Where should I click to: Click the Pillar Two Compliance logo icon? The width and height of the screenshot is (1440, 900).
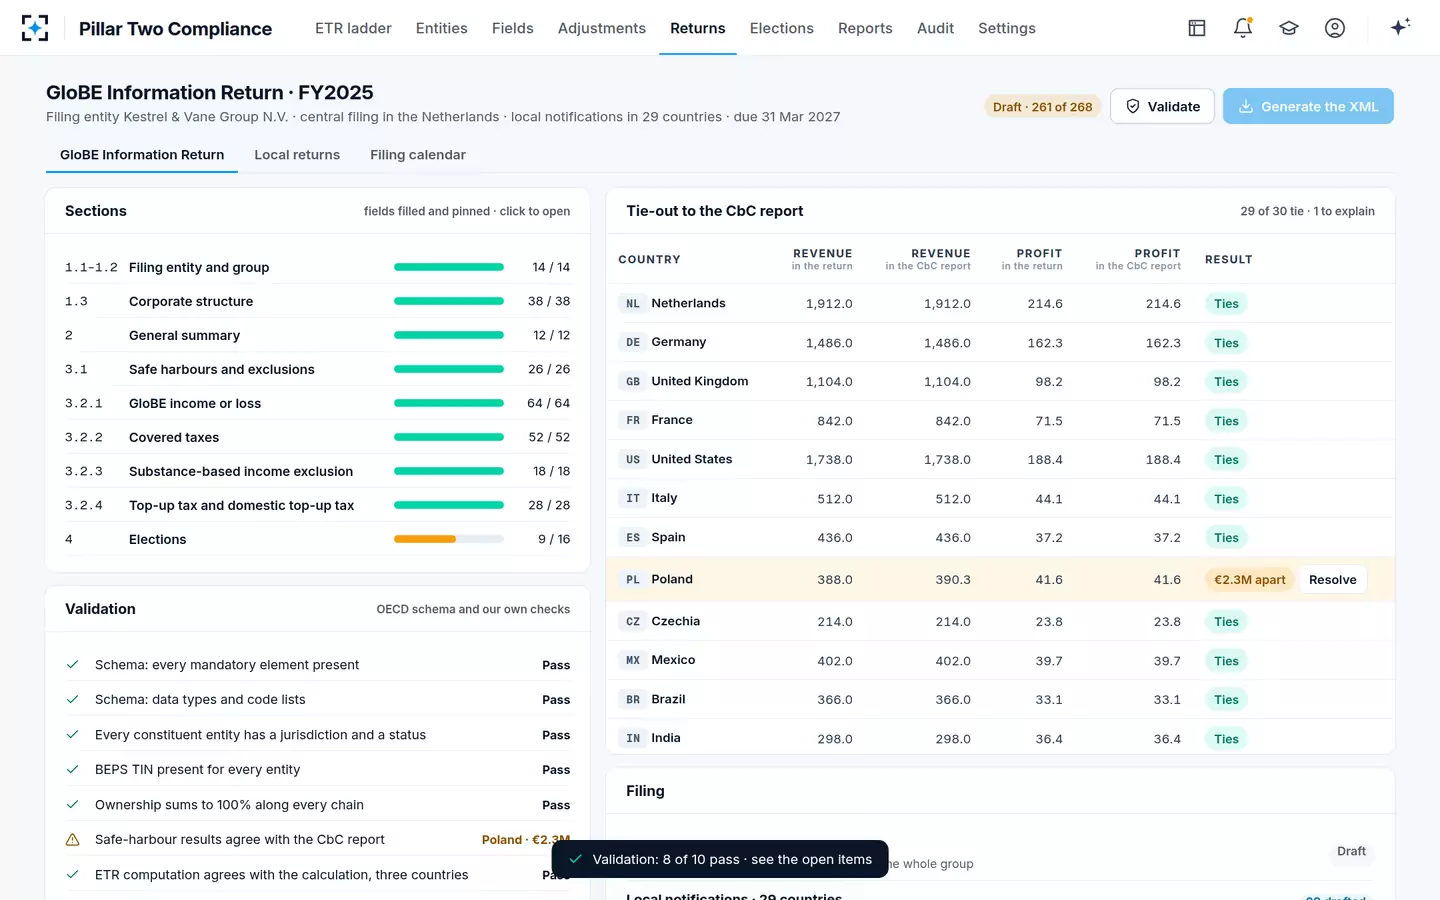(35, 28)
